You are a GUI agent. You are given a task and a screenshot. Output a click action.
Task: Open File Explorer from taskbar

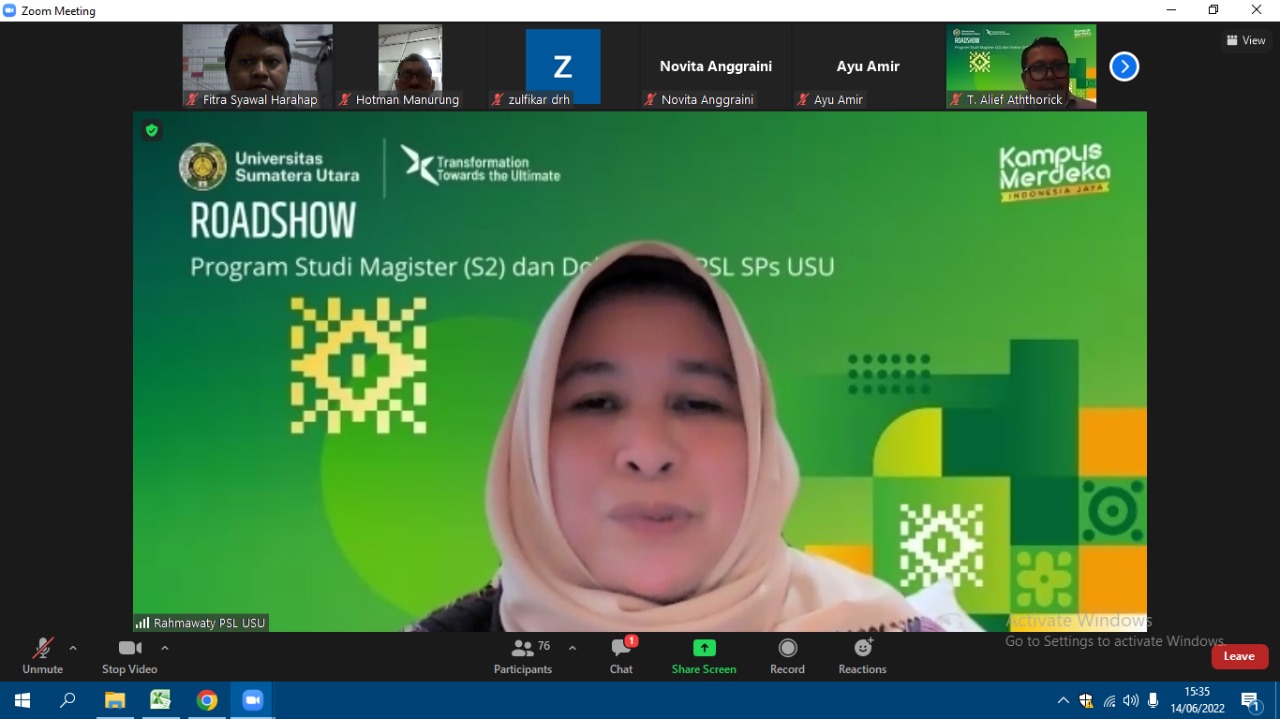(115, 700)
